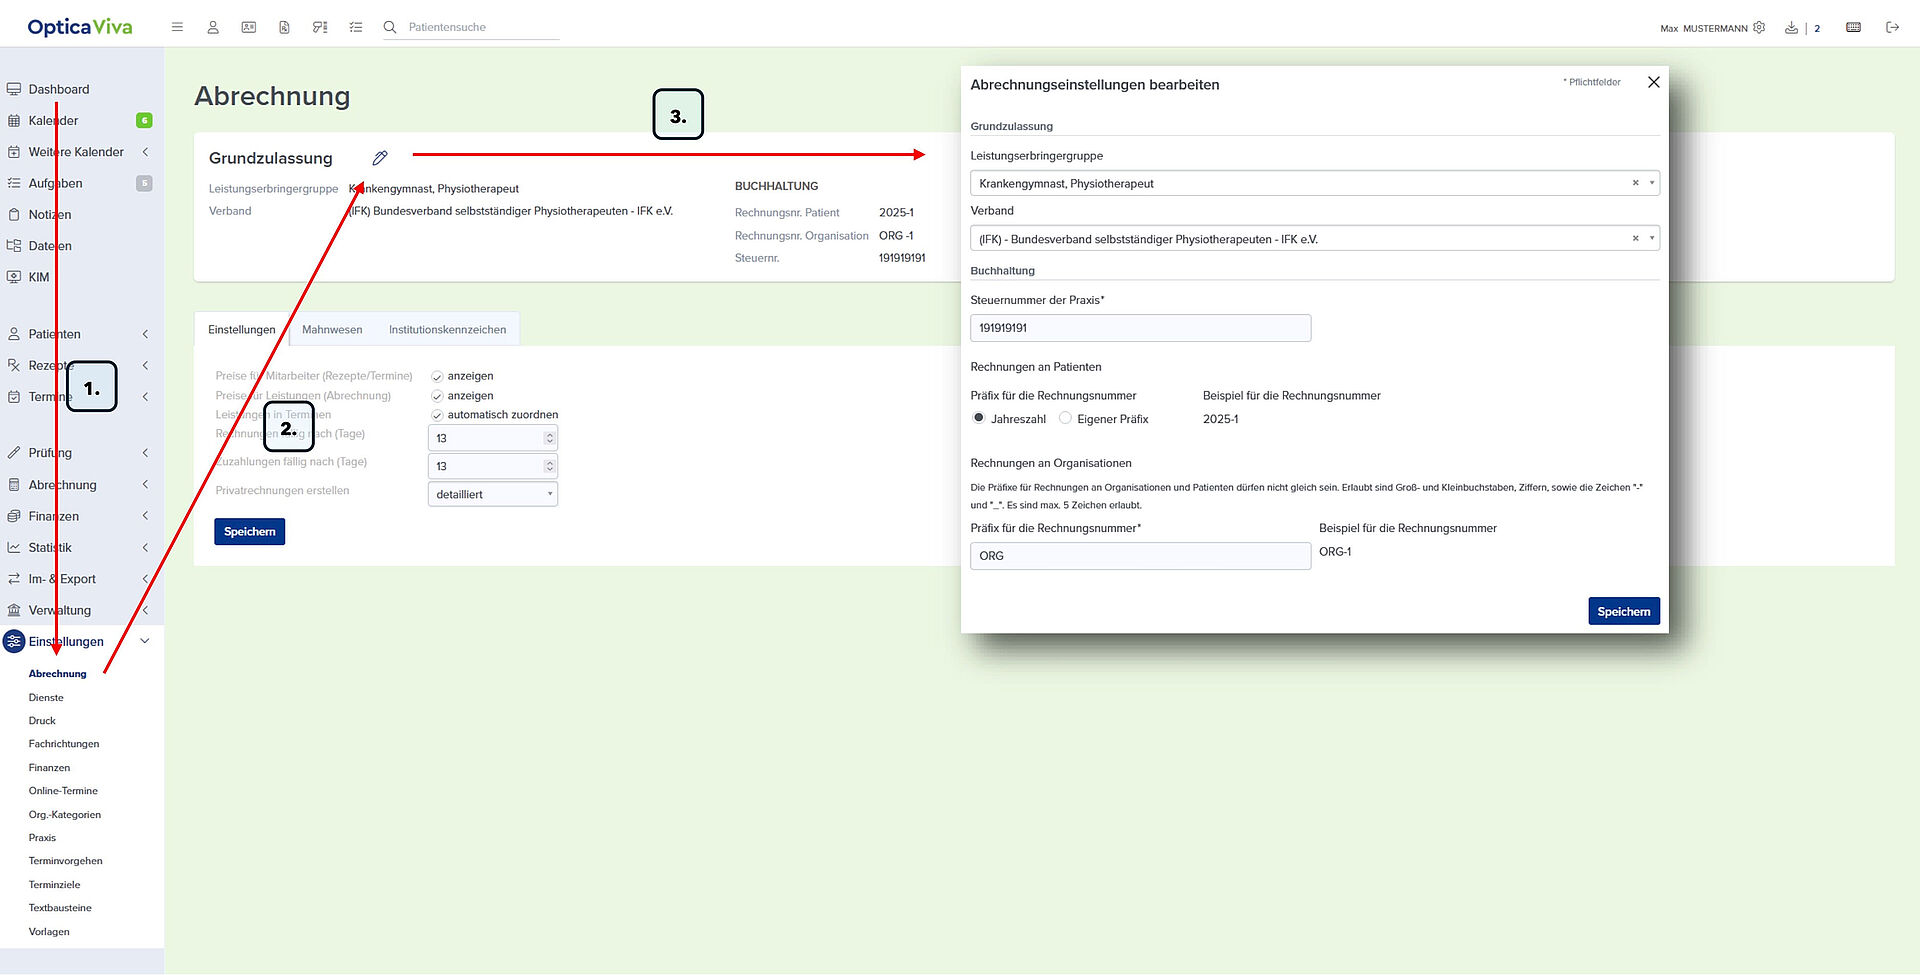Open the Institutionskennzeichen tab

447,330
